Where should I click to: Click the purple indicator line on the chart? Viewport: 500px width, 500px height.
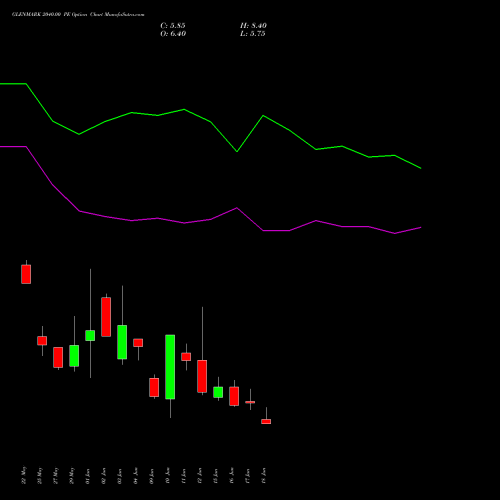[x=211, y=219]
